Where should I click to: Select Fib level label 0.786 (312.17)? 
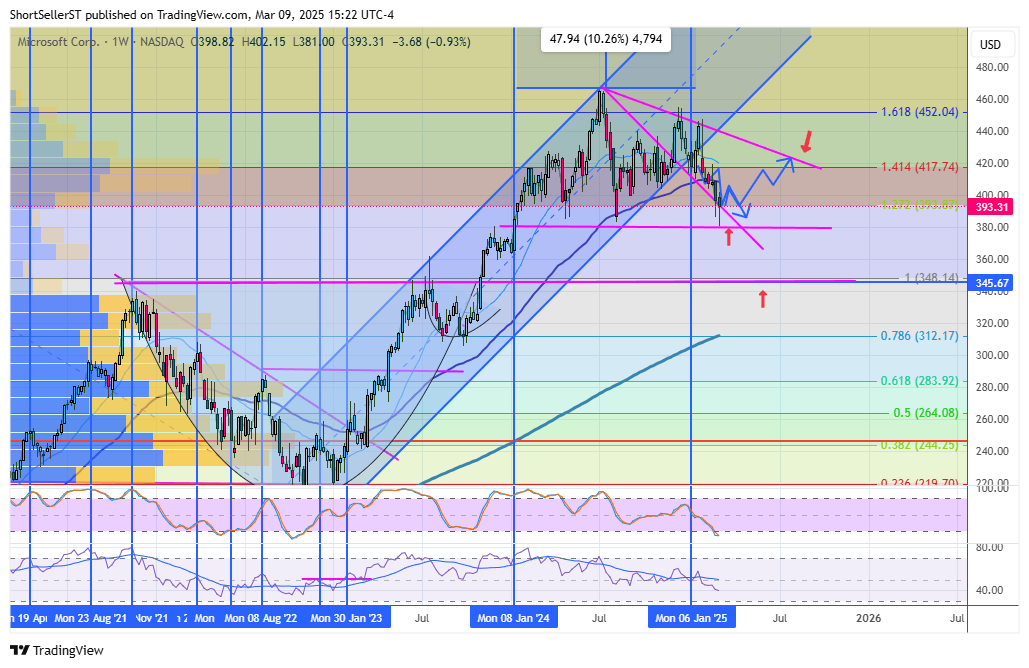tap(919, 336)
